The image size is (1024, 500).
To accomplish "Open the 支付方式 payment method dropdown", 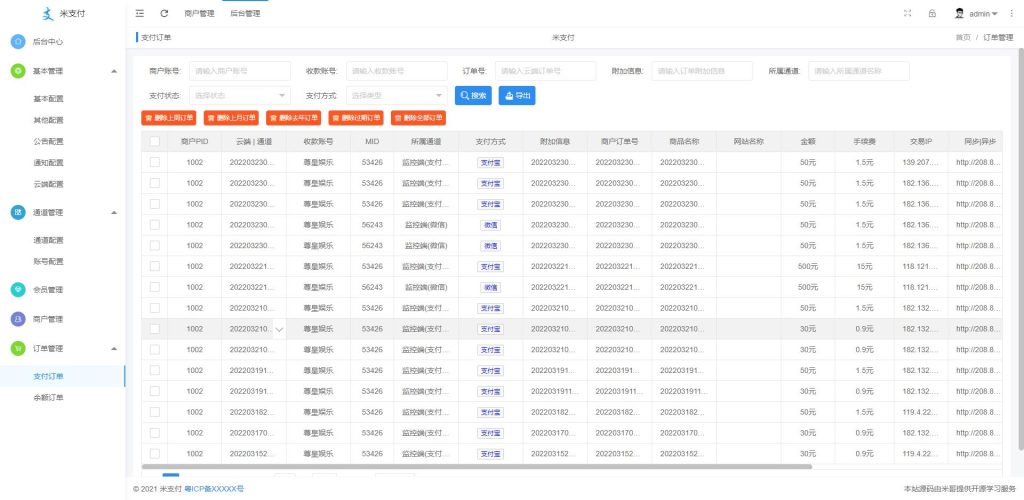I will [x=397, y=95].
